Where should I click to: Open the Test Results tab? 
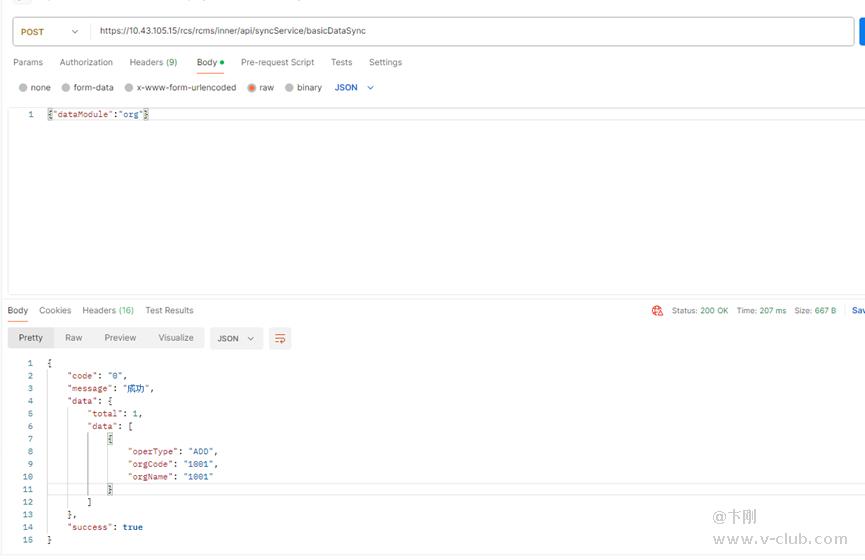[169, 311]
